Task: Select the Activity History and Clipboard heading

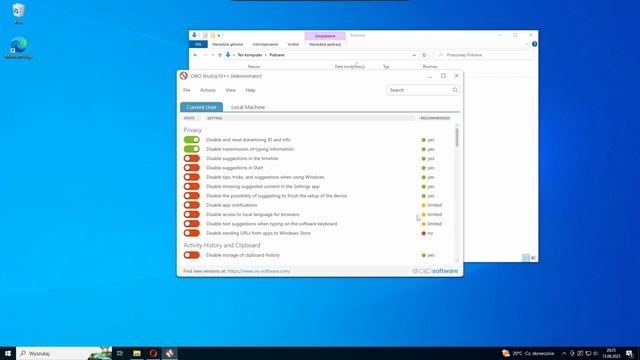Action: [222, 245]
